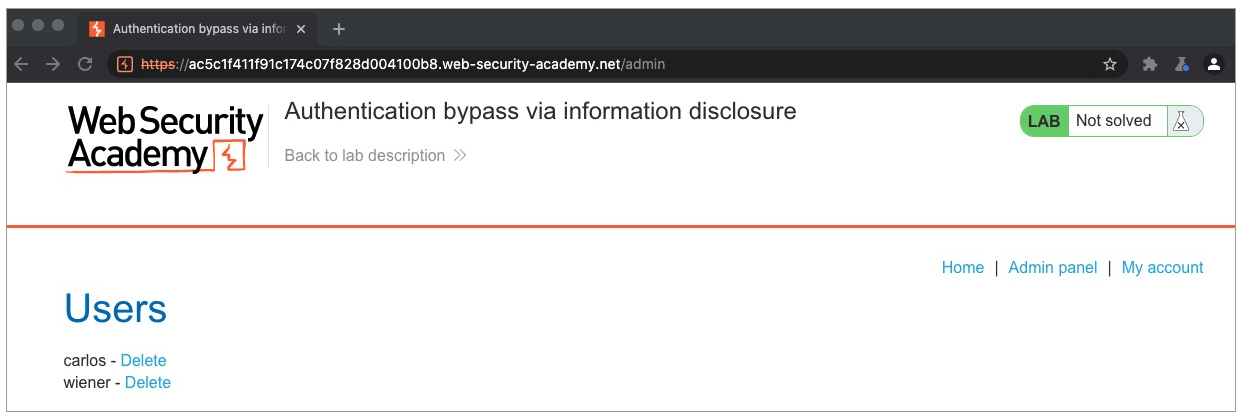The height and width of the screenshot is (420, 1242).
Task: Click the Burp site info icon
Action: tap(125, 64)
